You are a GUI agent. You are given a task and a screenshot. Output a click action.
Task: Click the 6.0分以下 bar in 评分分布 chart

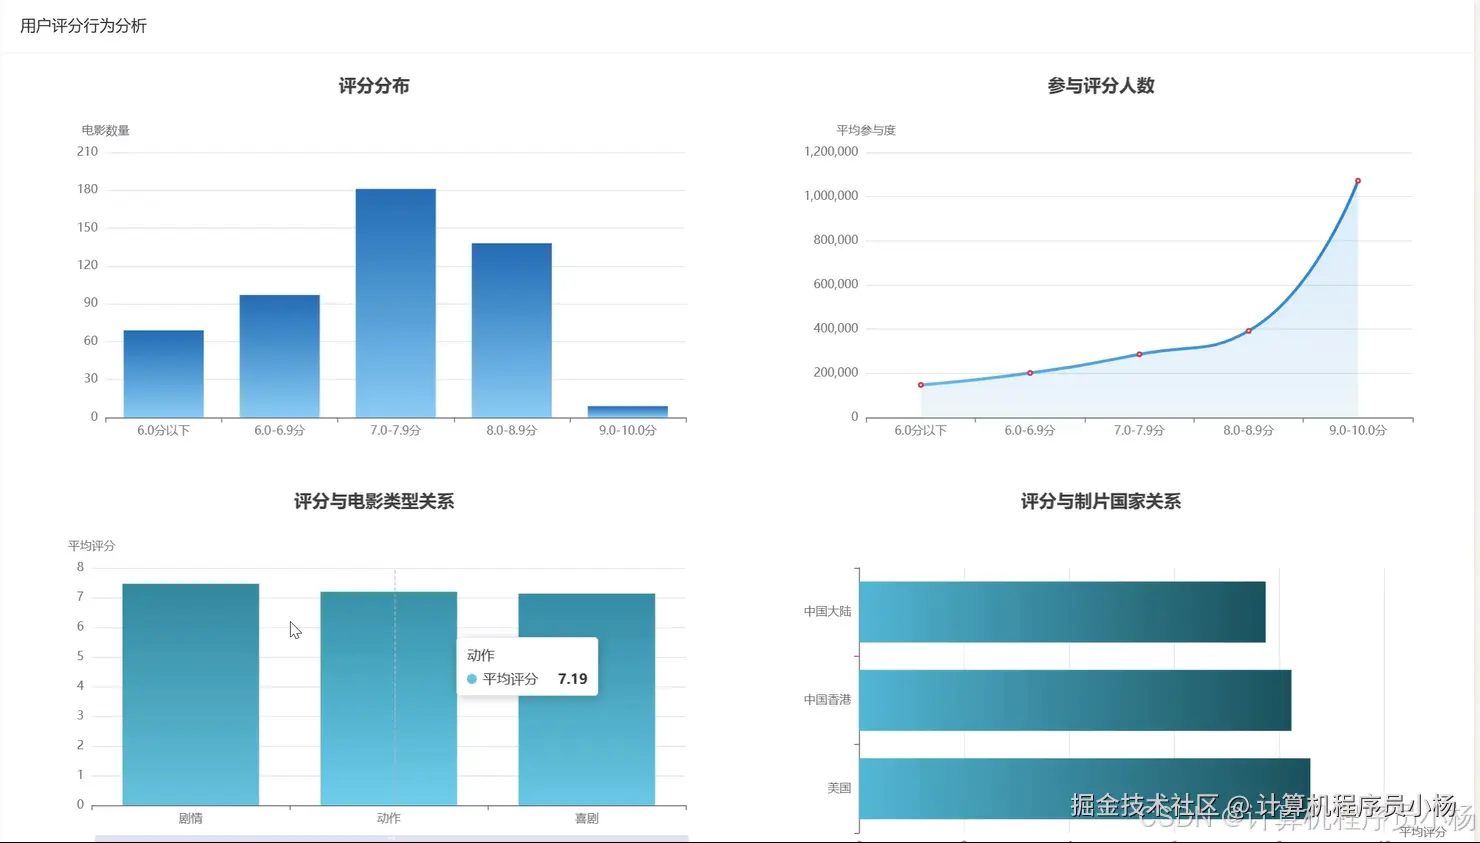(164, 374)
